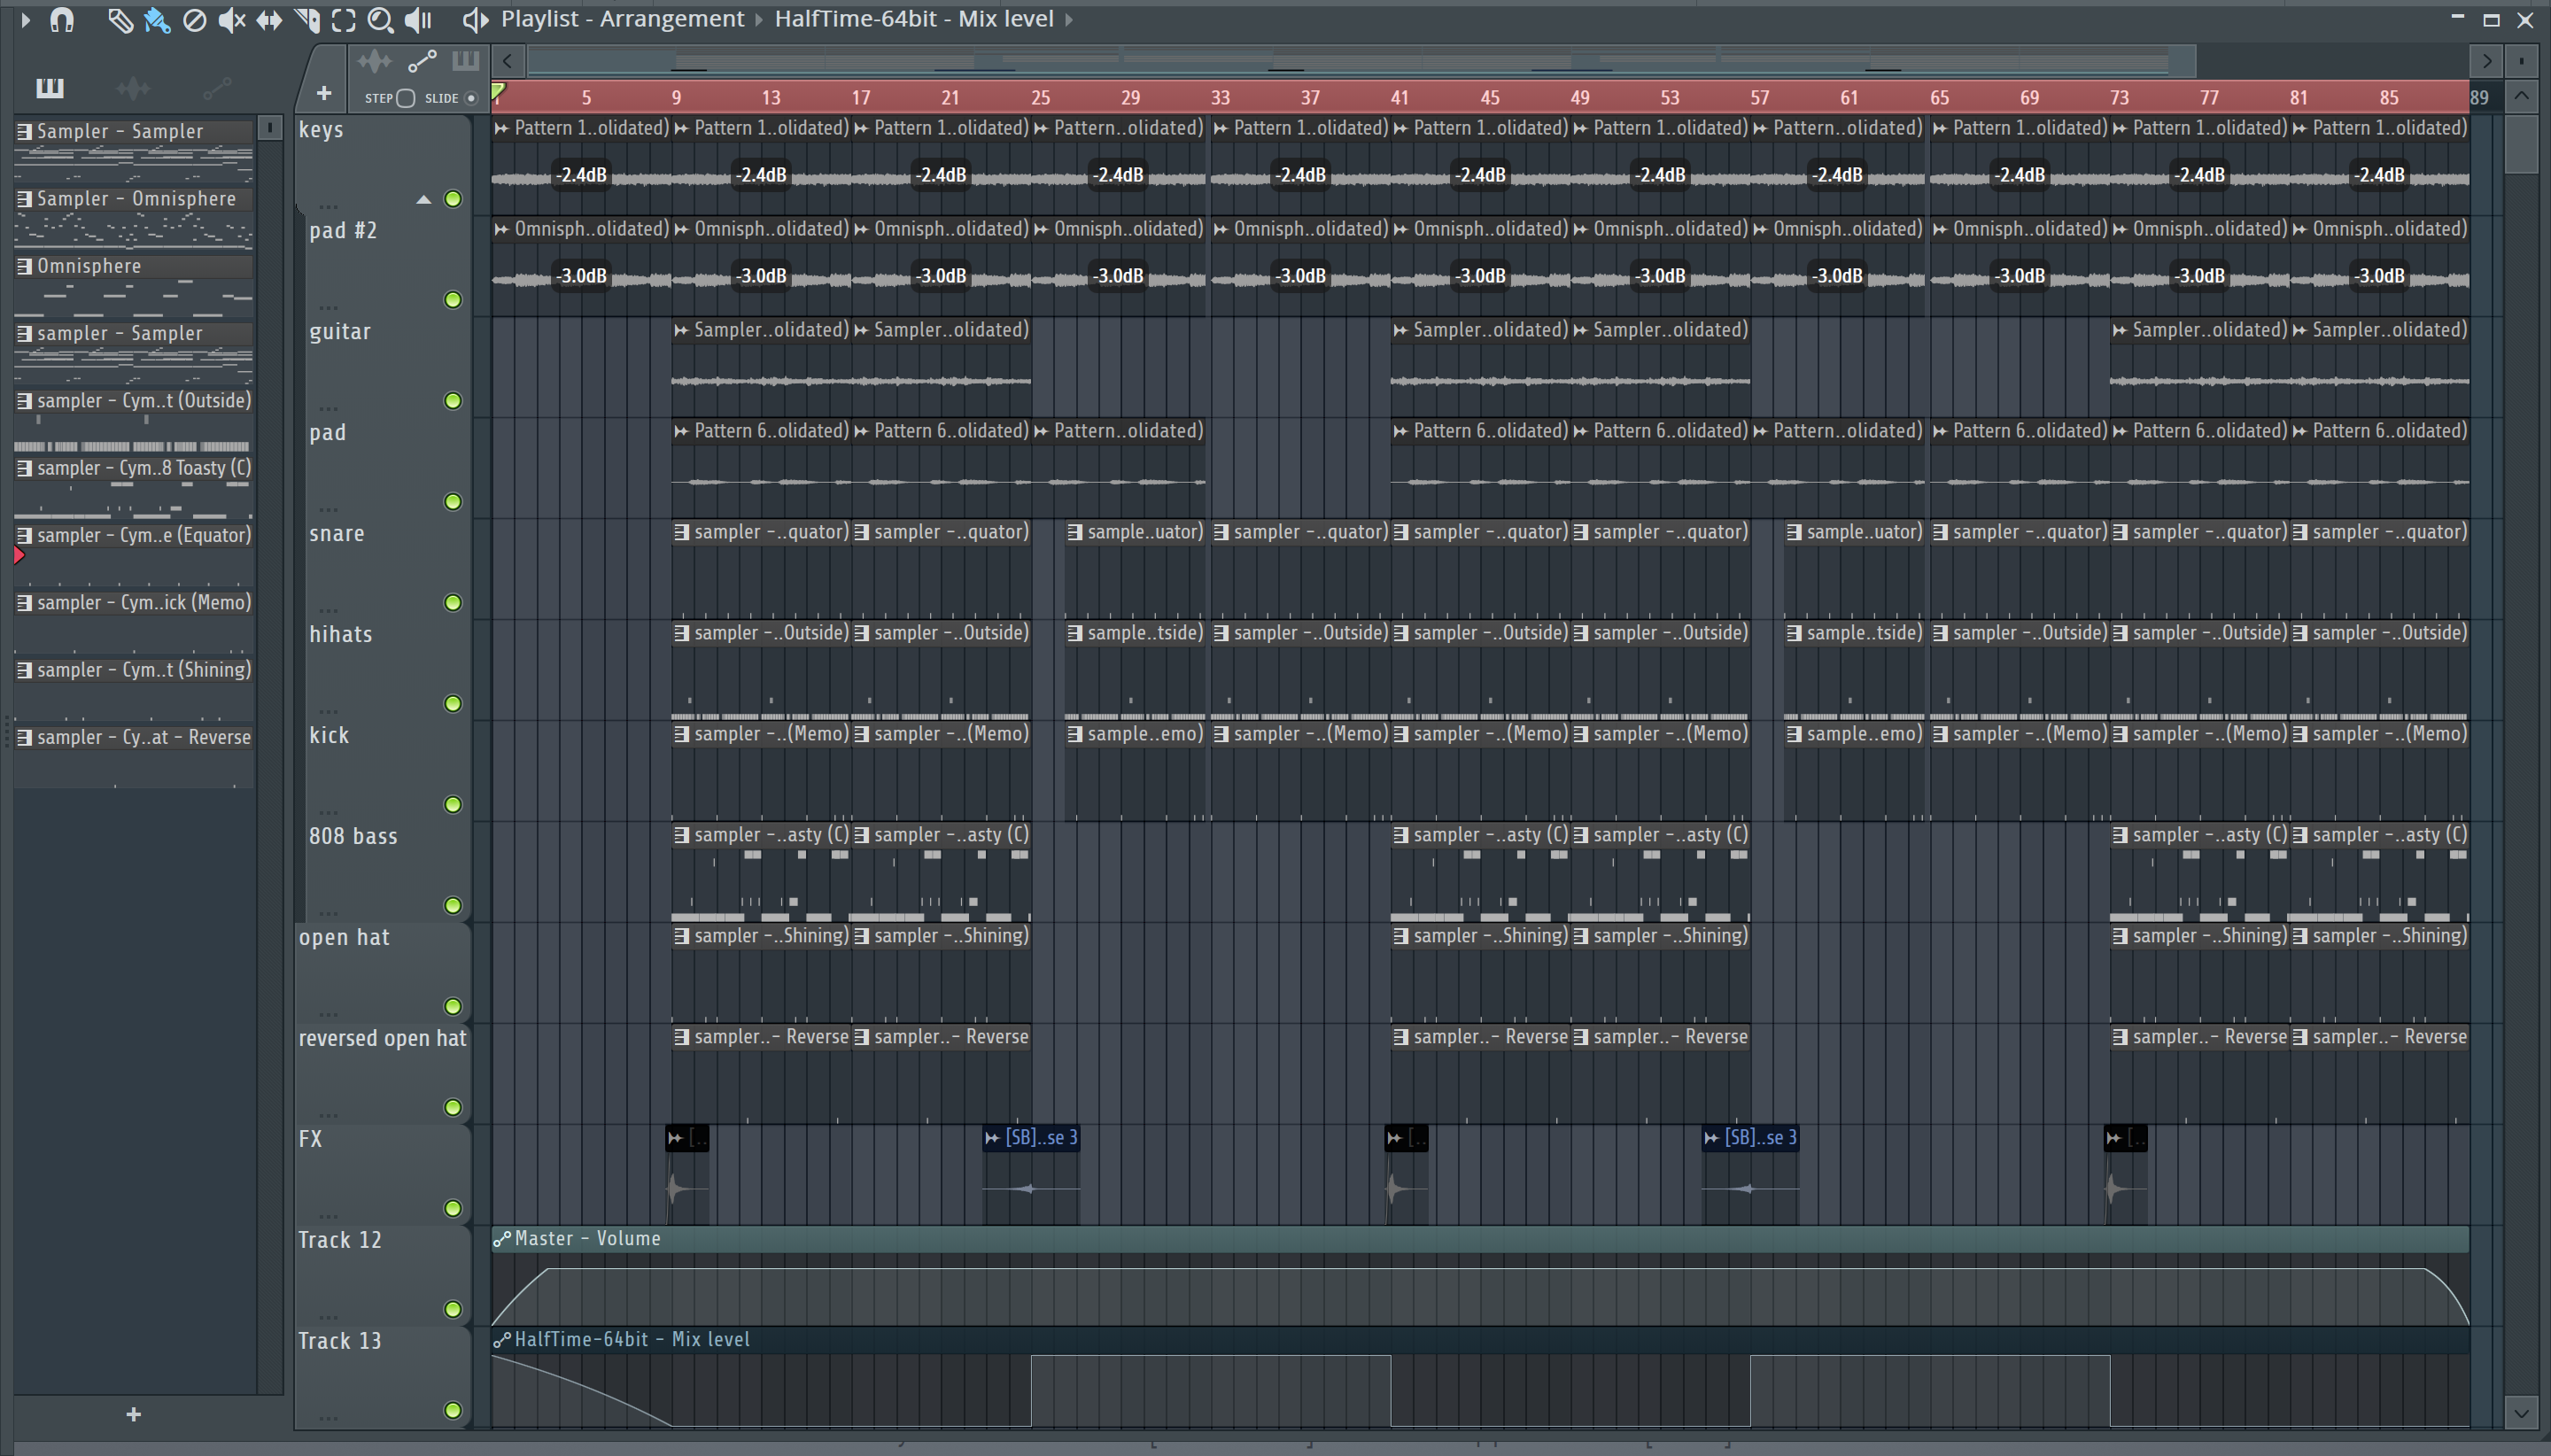
Task: Select the sampler - Cym..8 Toasty (C) pattern icon
Action: click(24, 468)
